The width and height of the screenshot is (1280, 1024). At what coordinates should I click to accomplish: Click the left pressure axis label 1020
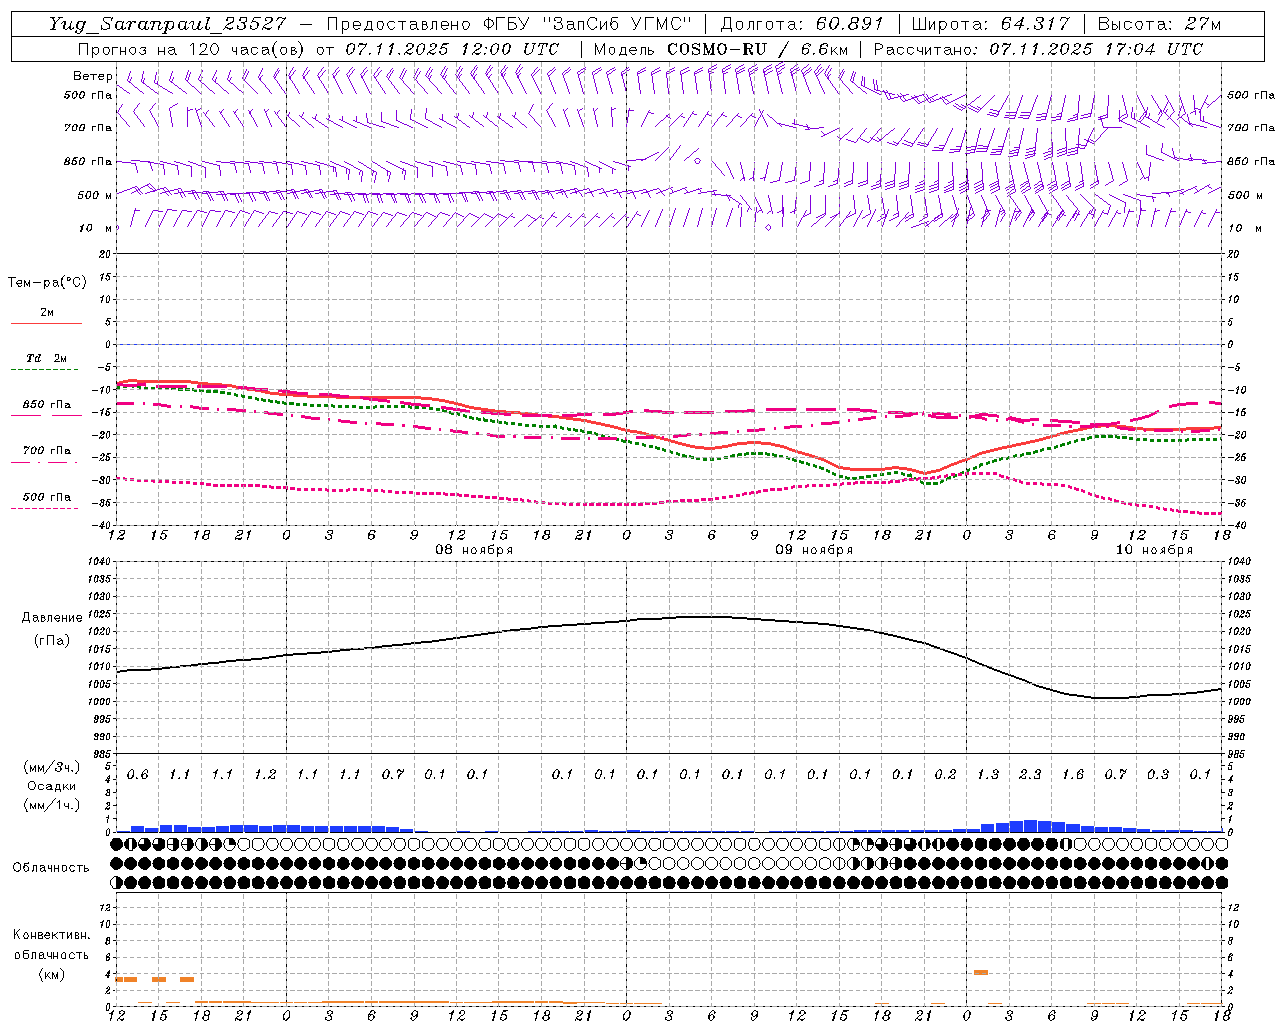97,631
